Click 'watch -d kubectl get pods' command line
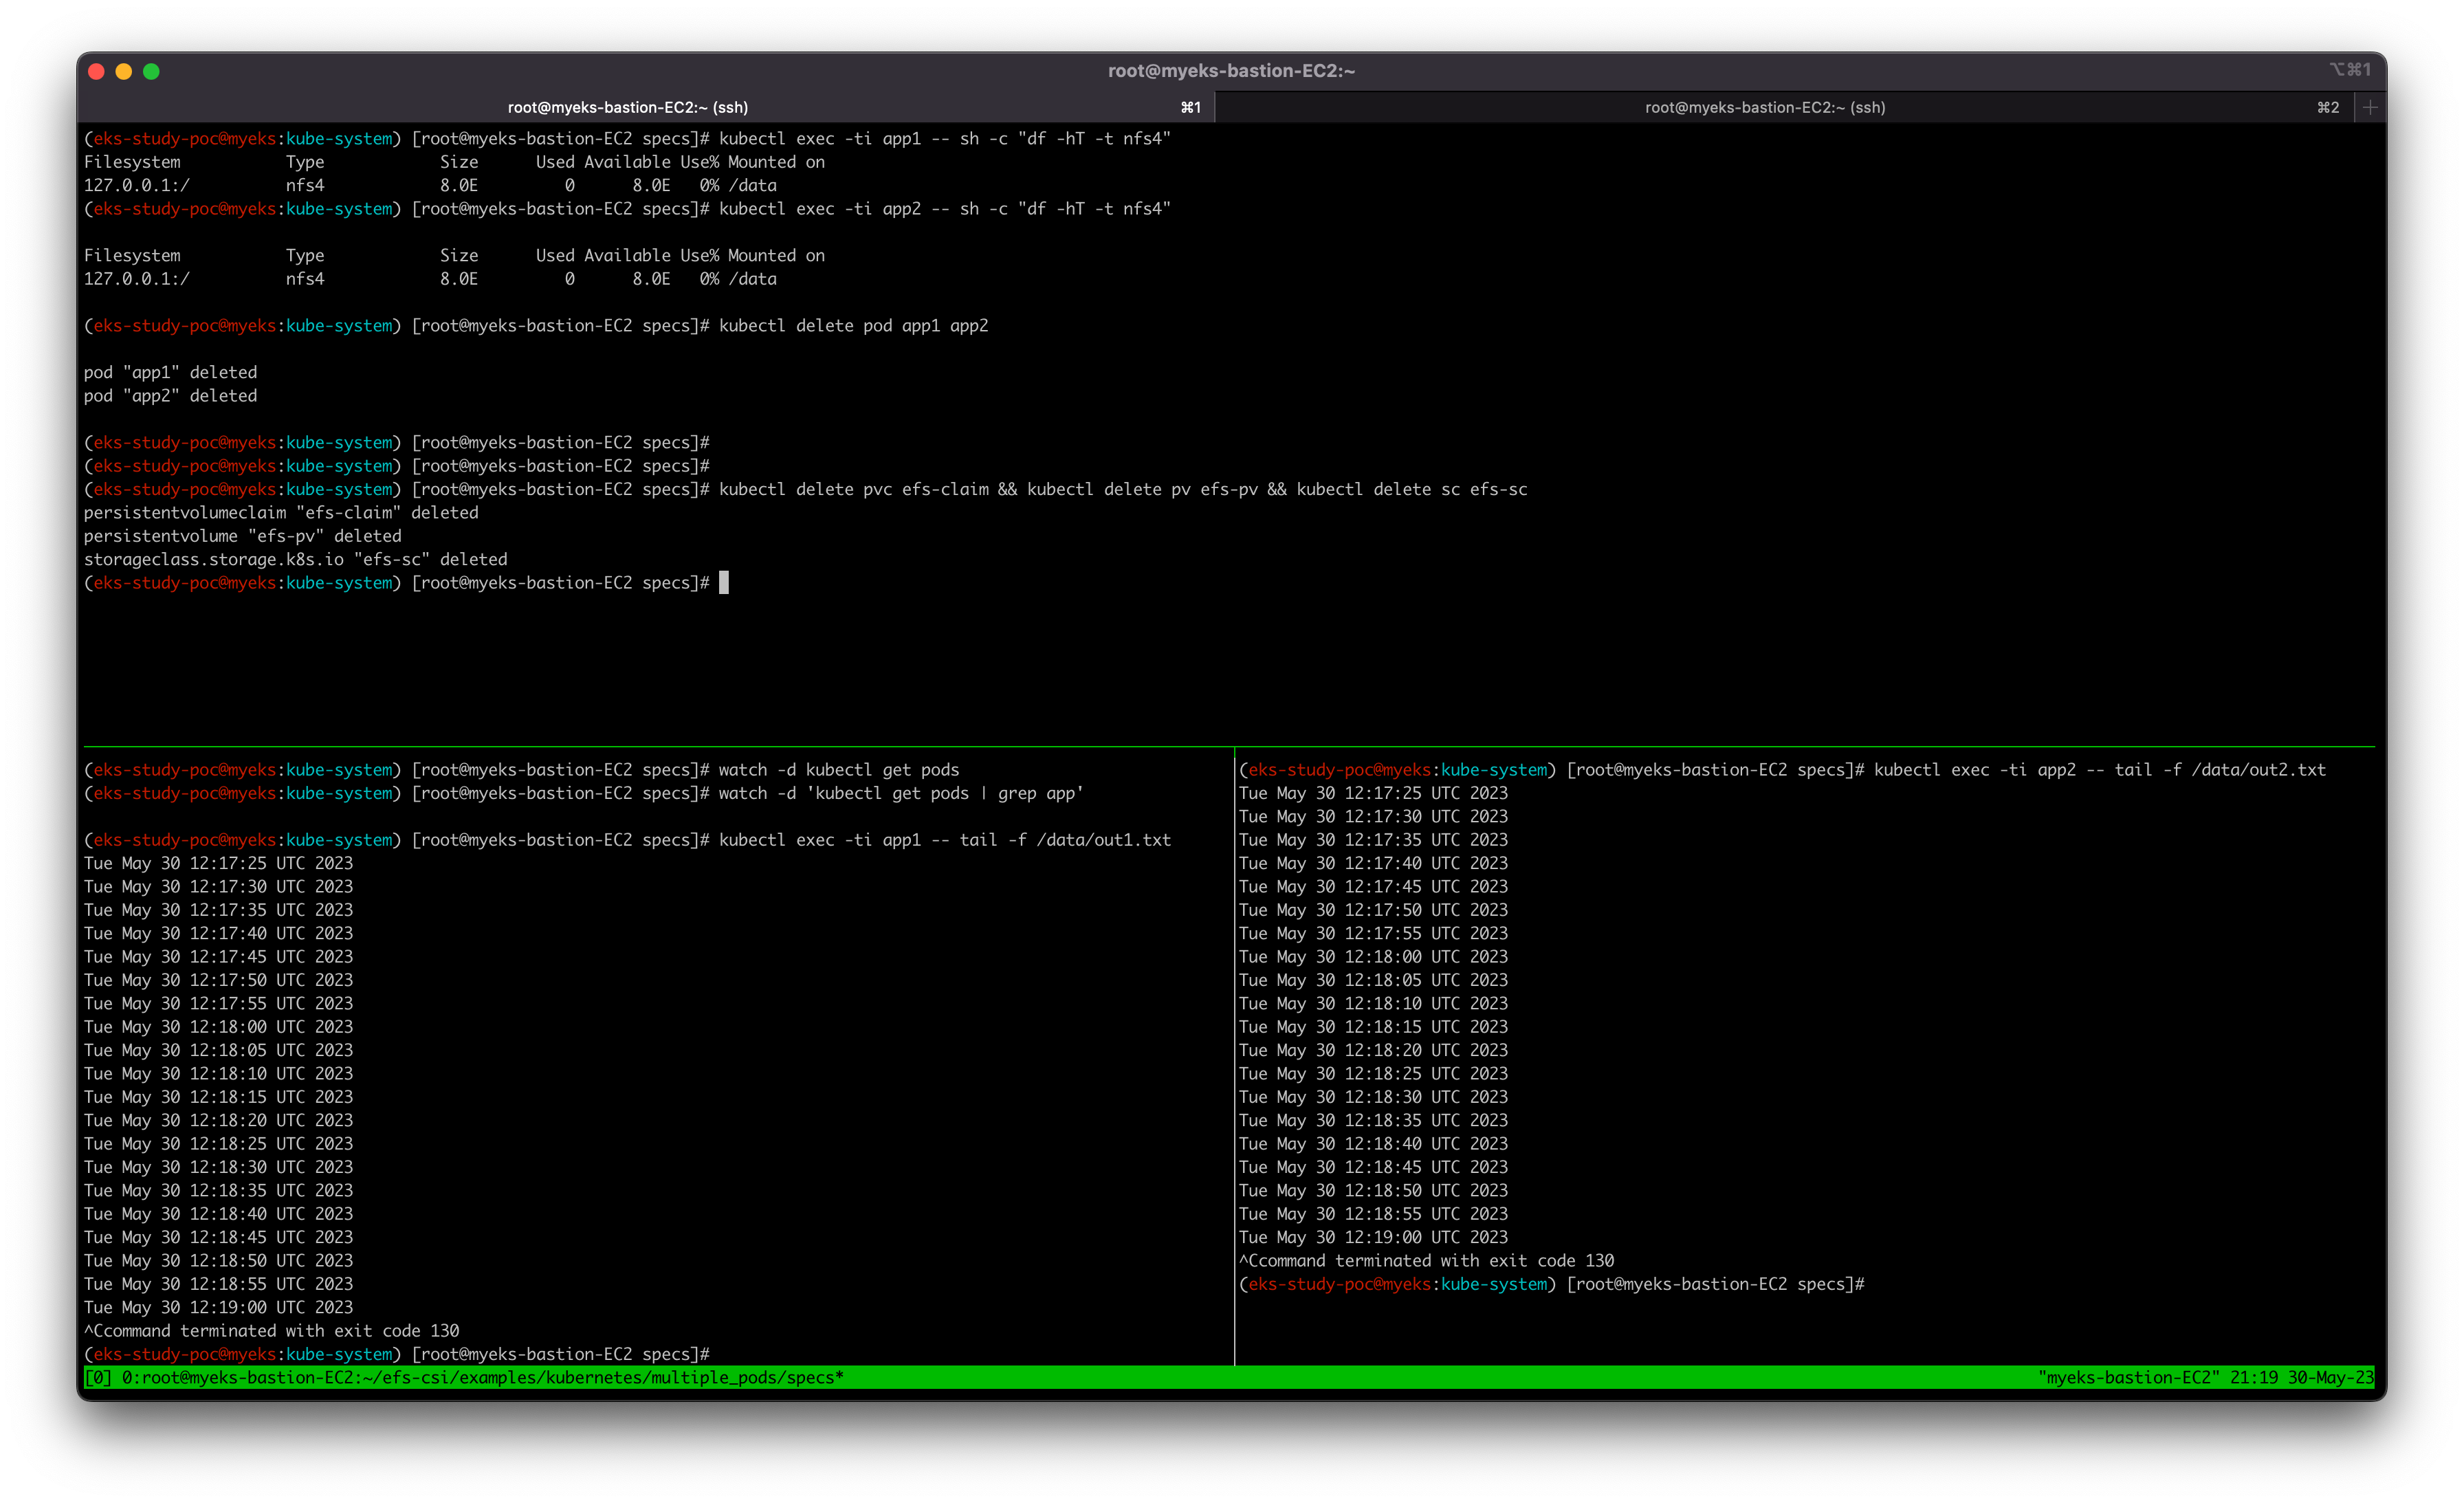Viewport: 2464px width, 1503px height. (838, 770)
